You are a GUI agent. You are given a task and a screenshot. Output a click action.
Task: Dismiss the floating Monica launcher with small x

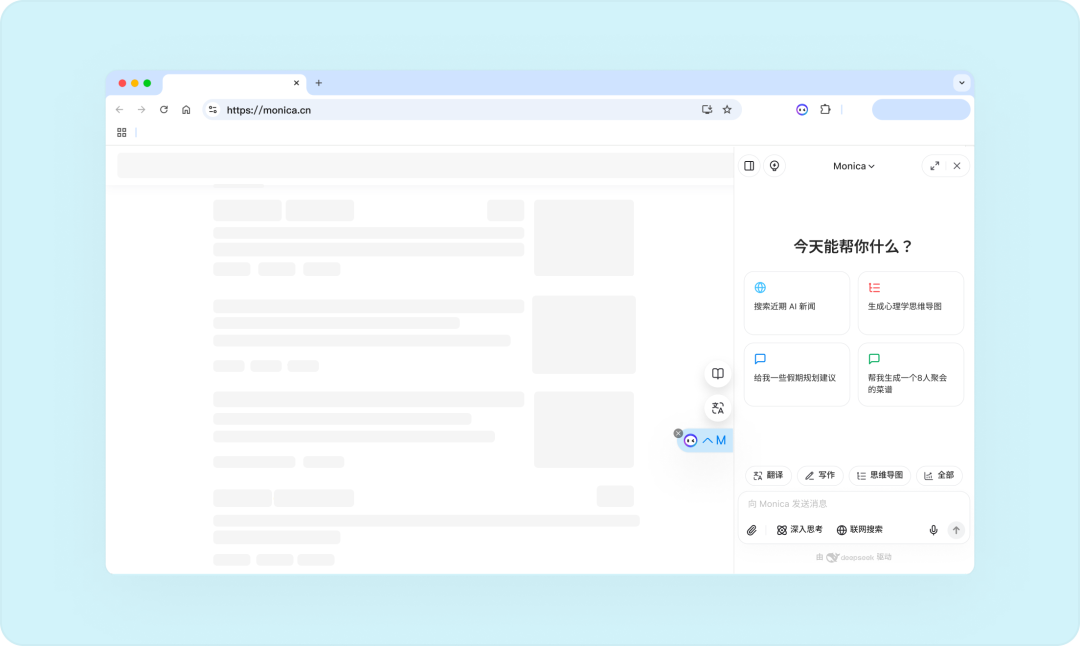(678, 433)
